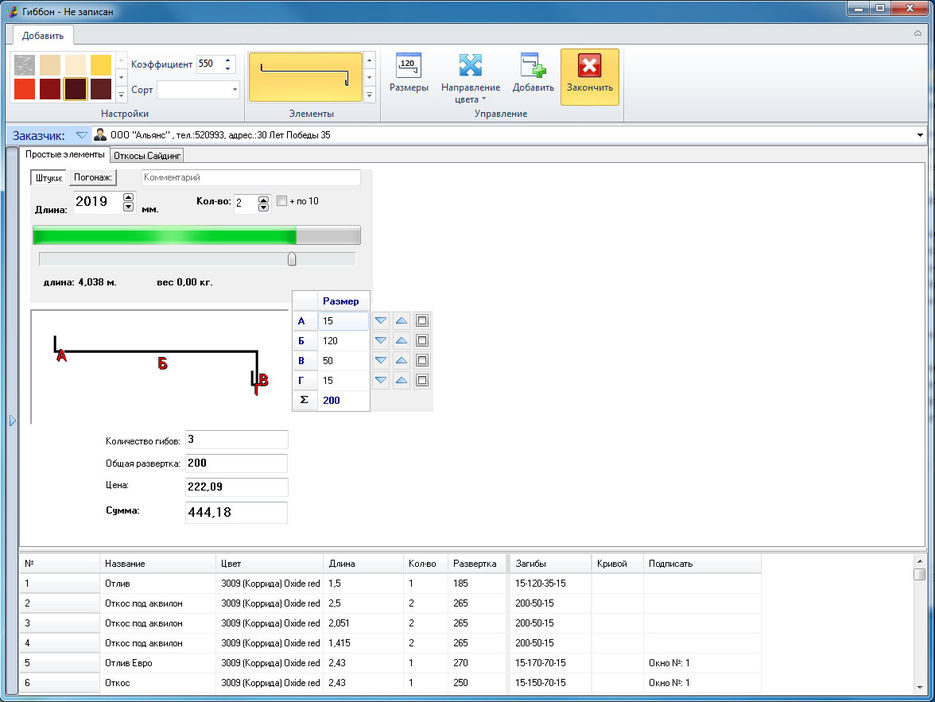Decrease size Г with down arrow
This screenshot has width=935, height=702.
(381, 380)
